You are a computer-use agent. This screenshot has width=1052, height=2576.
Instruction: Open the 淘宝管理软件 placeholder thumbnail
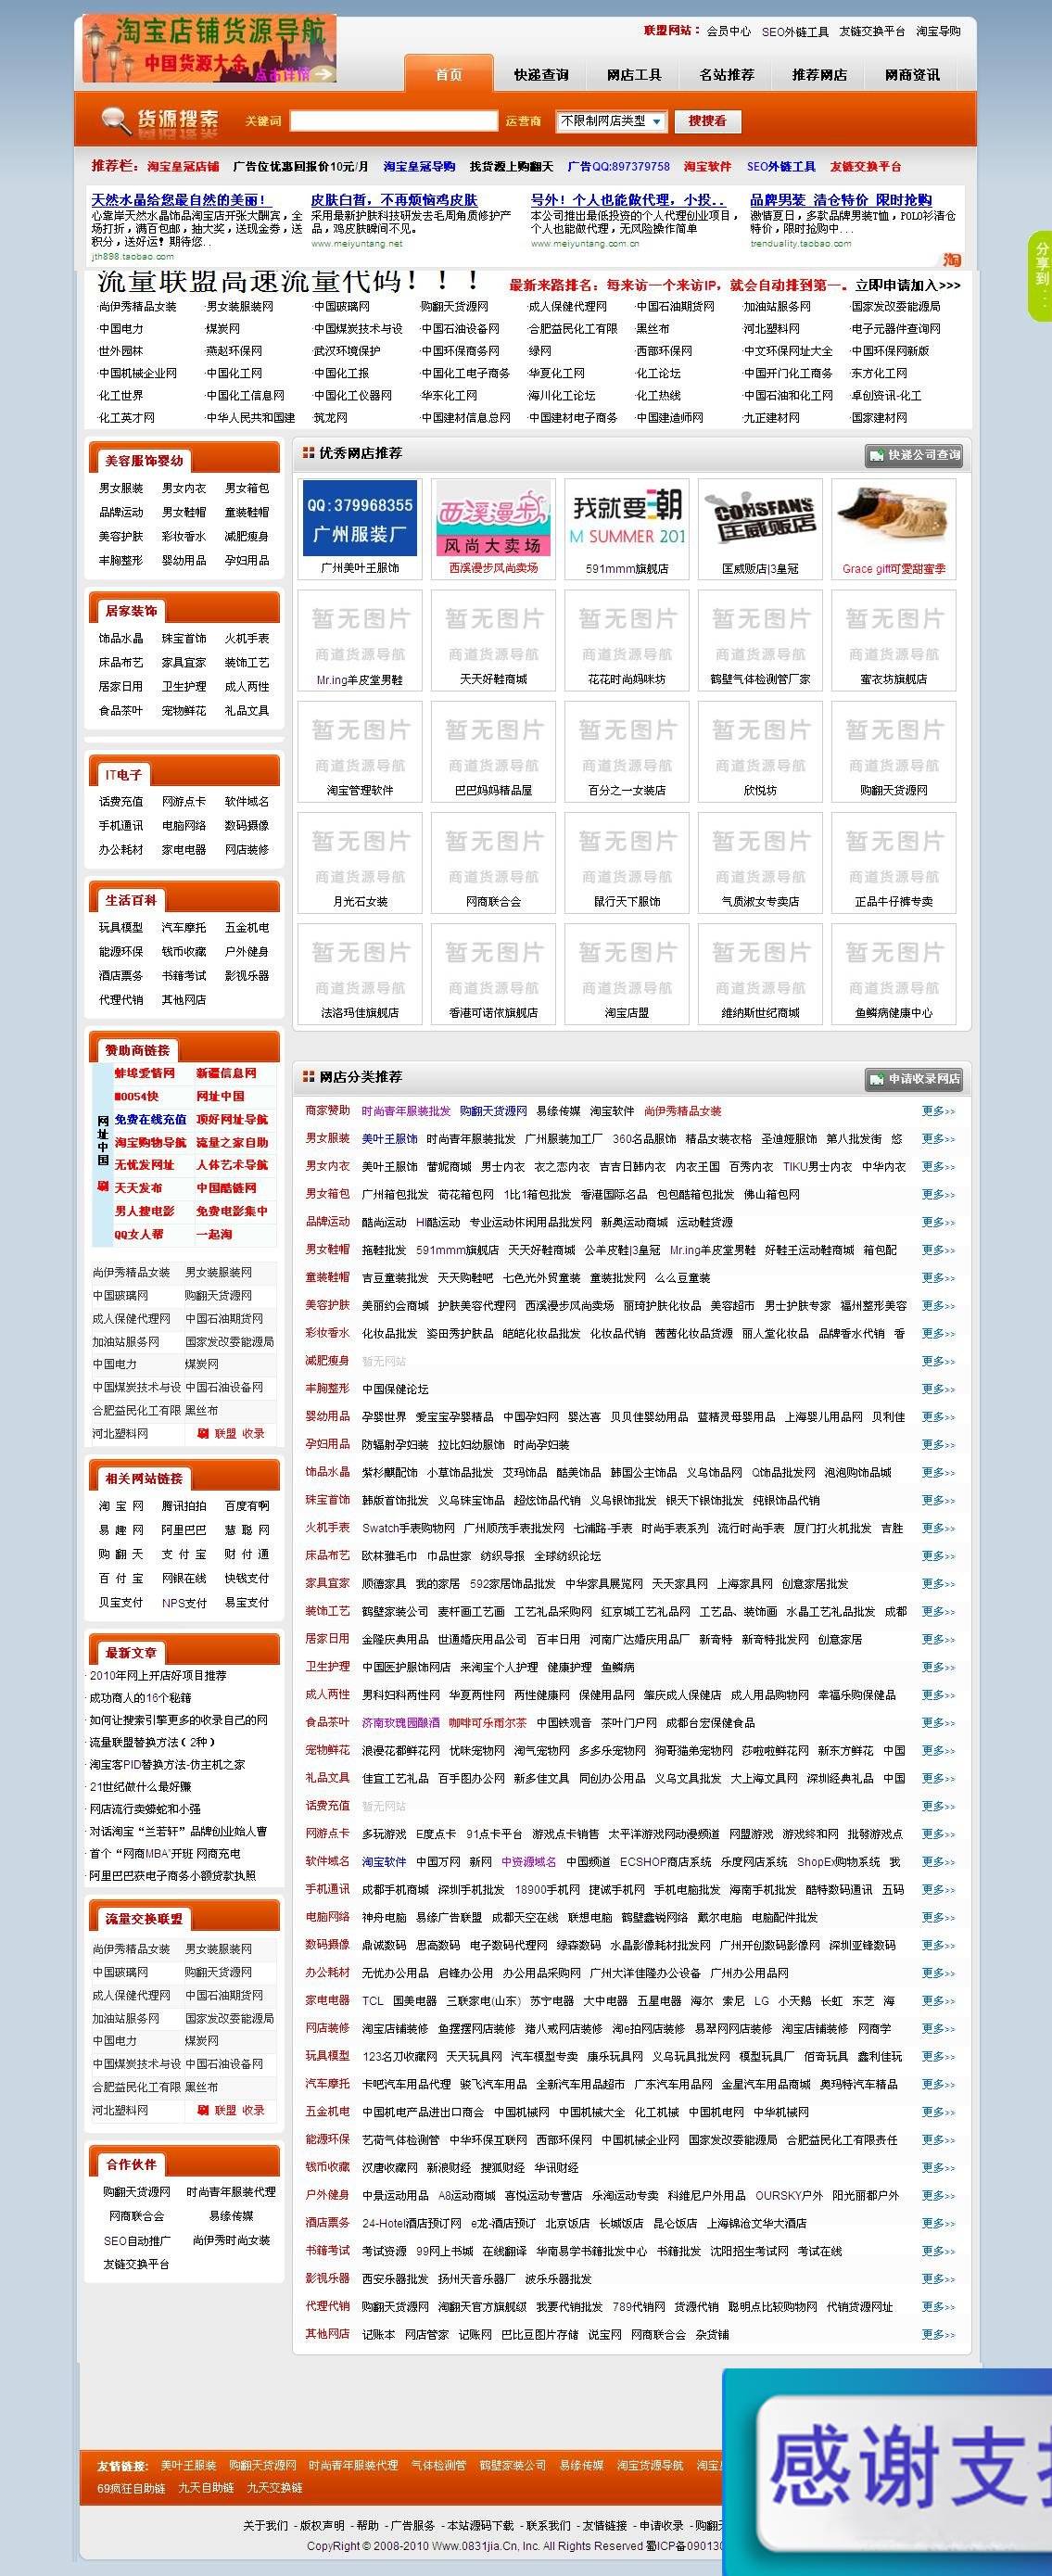(360, 750)
